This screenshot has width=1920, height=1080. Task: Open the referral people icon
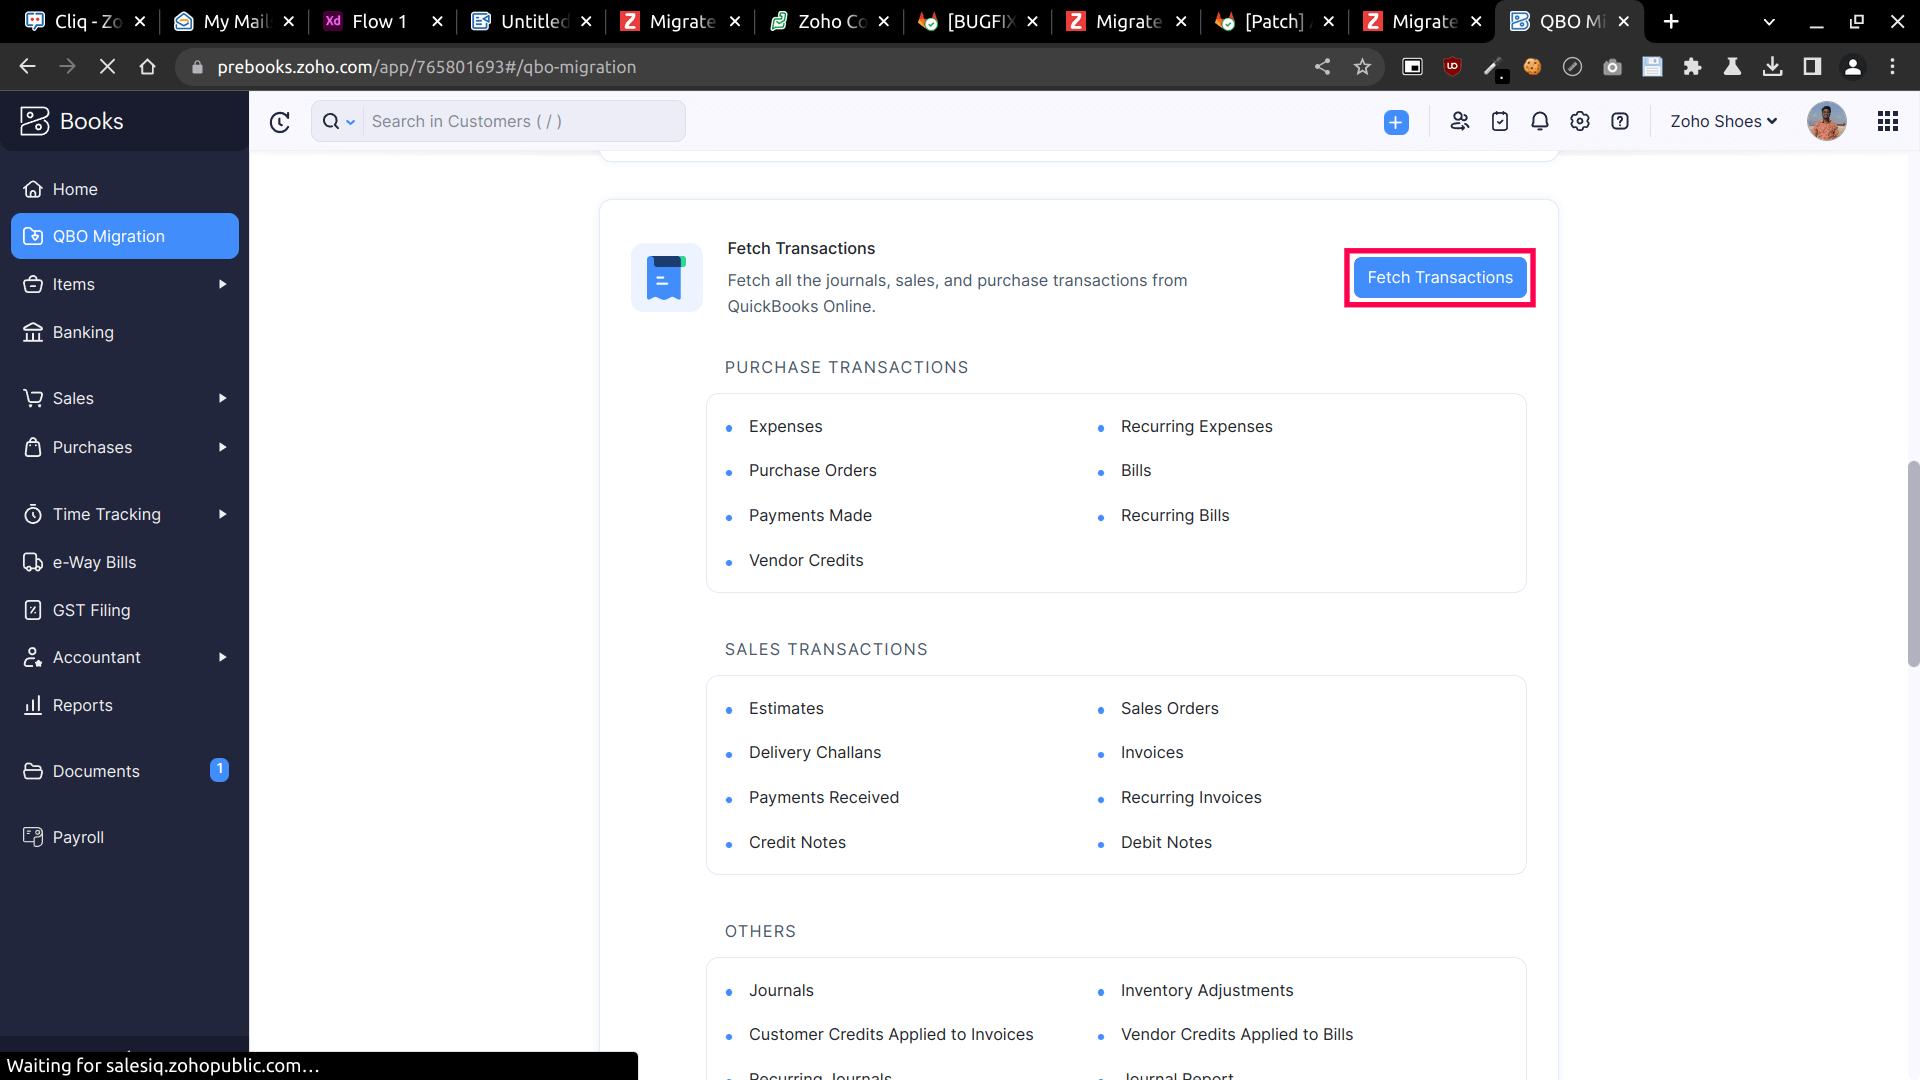coord(1460,121)
